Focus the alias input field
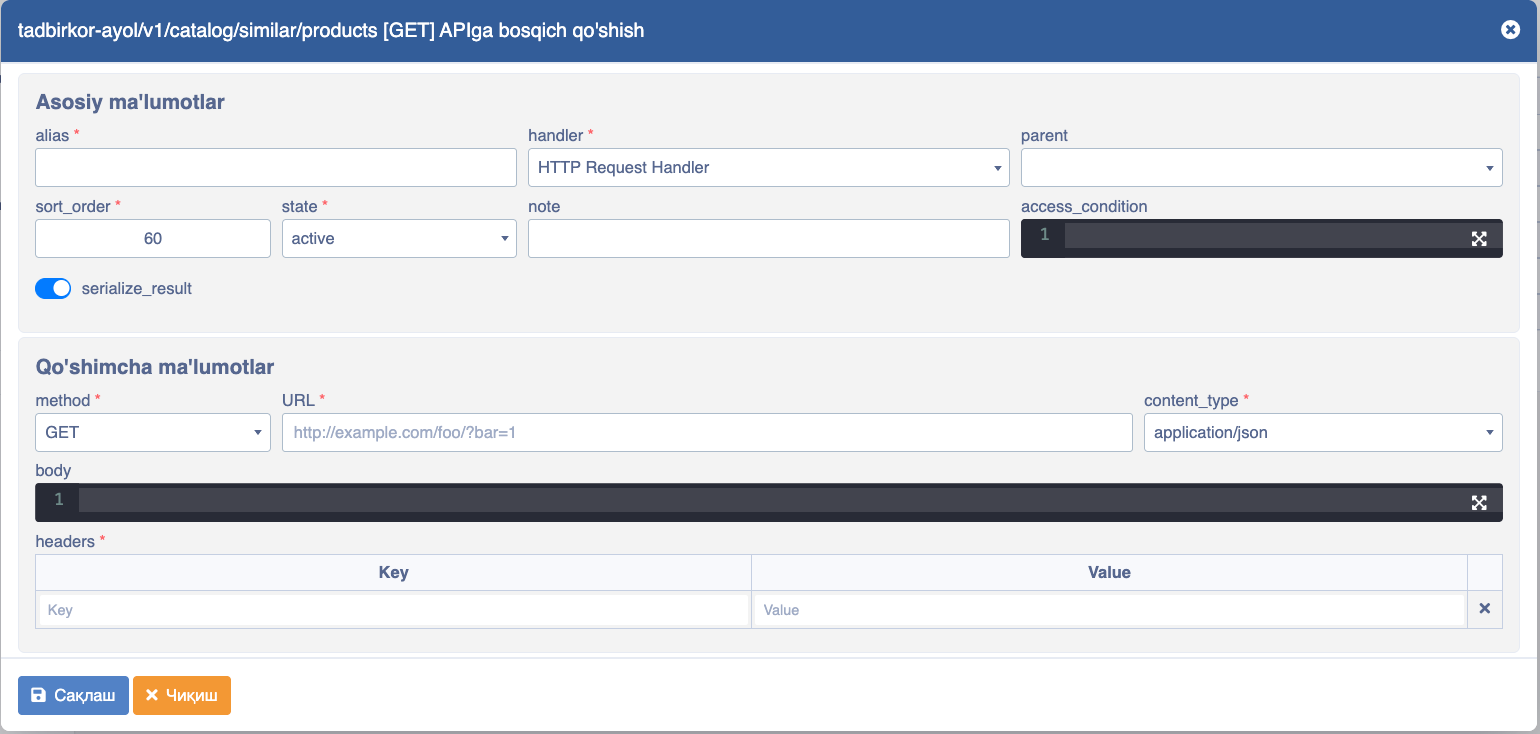 (x=276, y=168)
